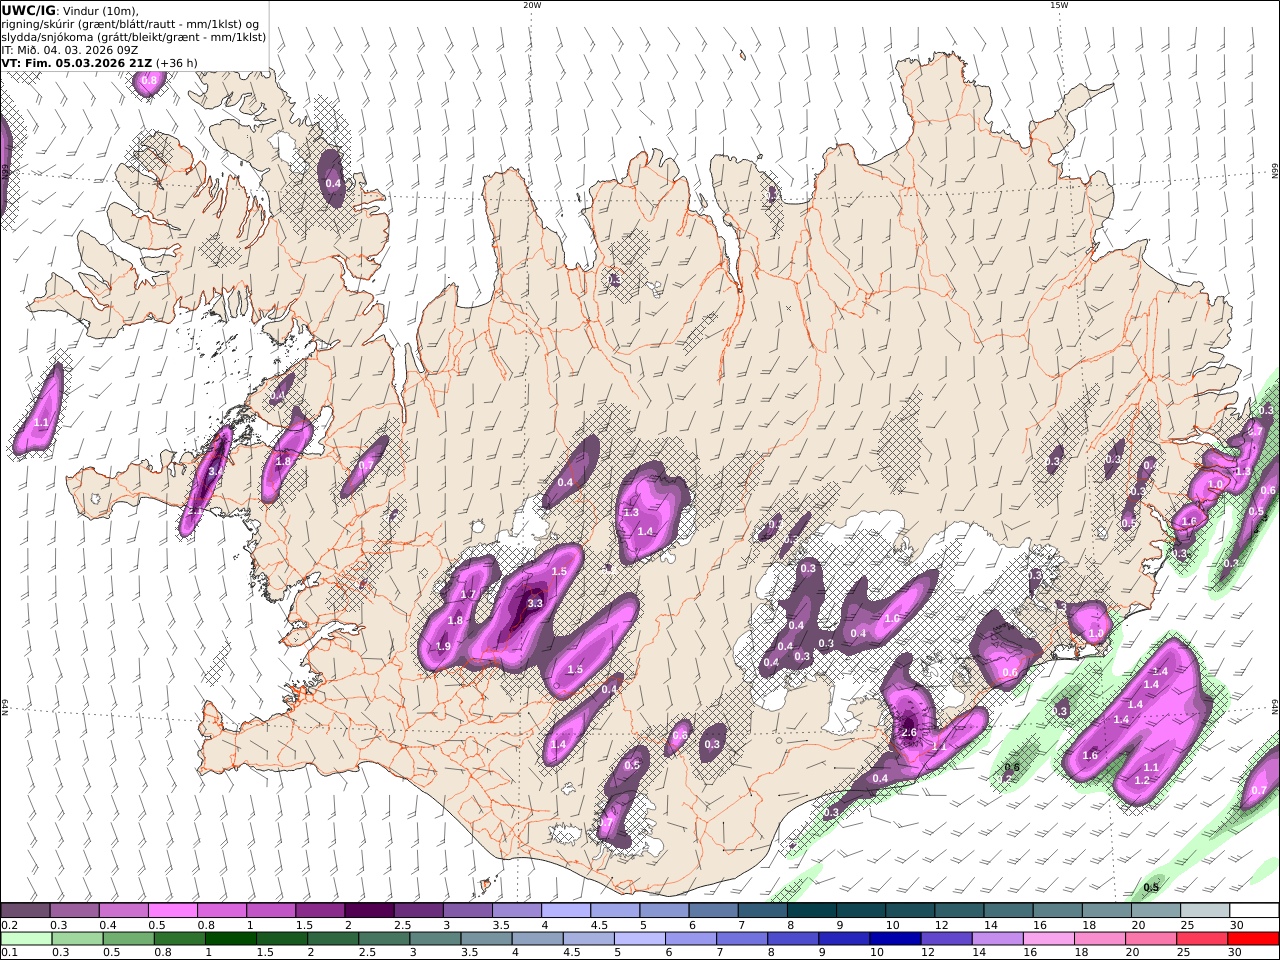Select the 'rigning/skúrir' legend description line
Viewport: 1280px width, 960px height.
pos(129,24)
